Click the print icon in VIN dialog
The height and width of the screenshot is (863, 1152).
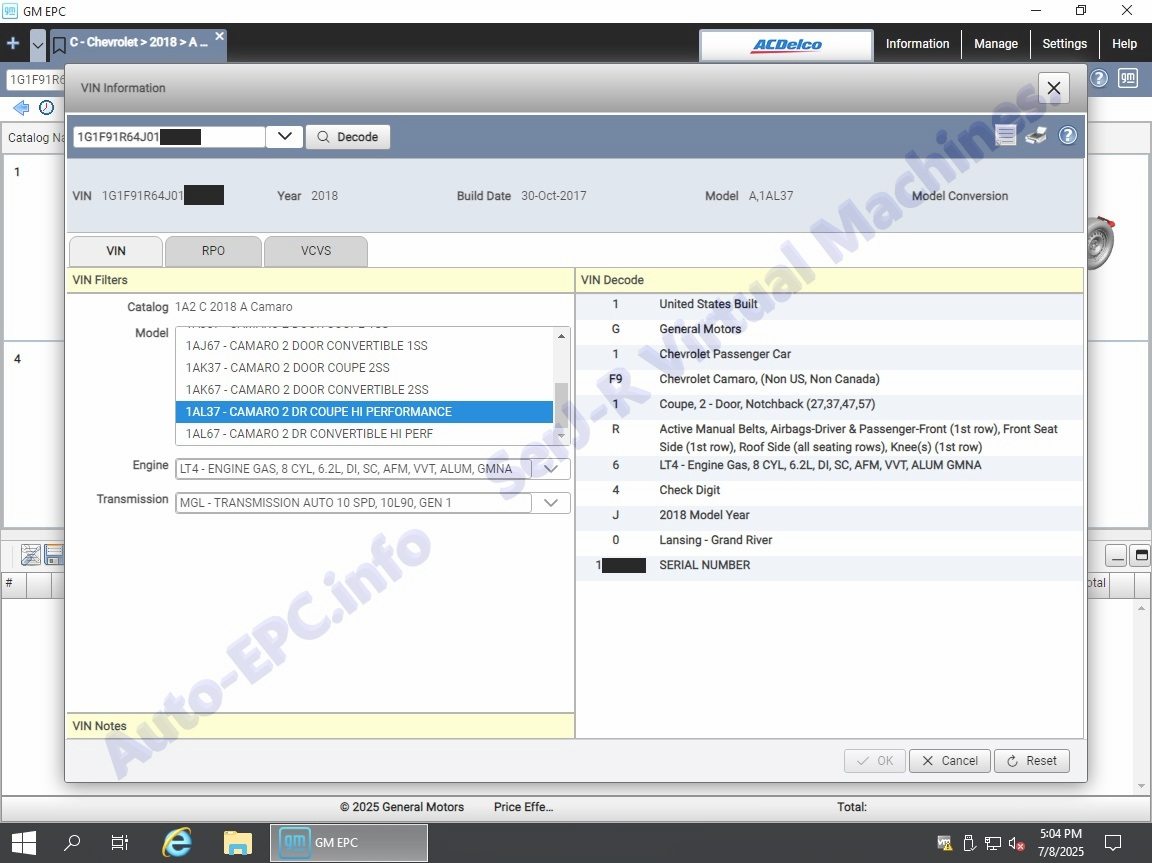(1036, 136)
